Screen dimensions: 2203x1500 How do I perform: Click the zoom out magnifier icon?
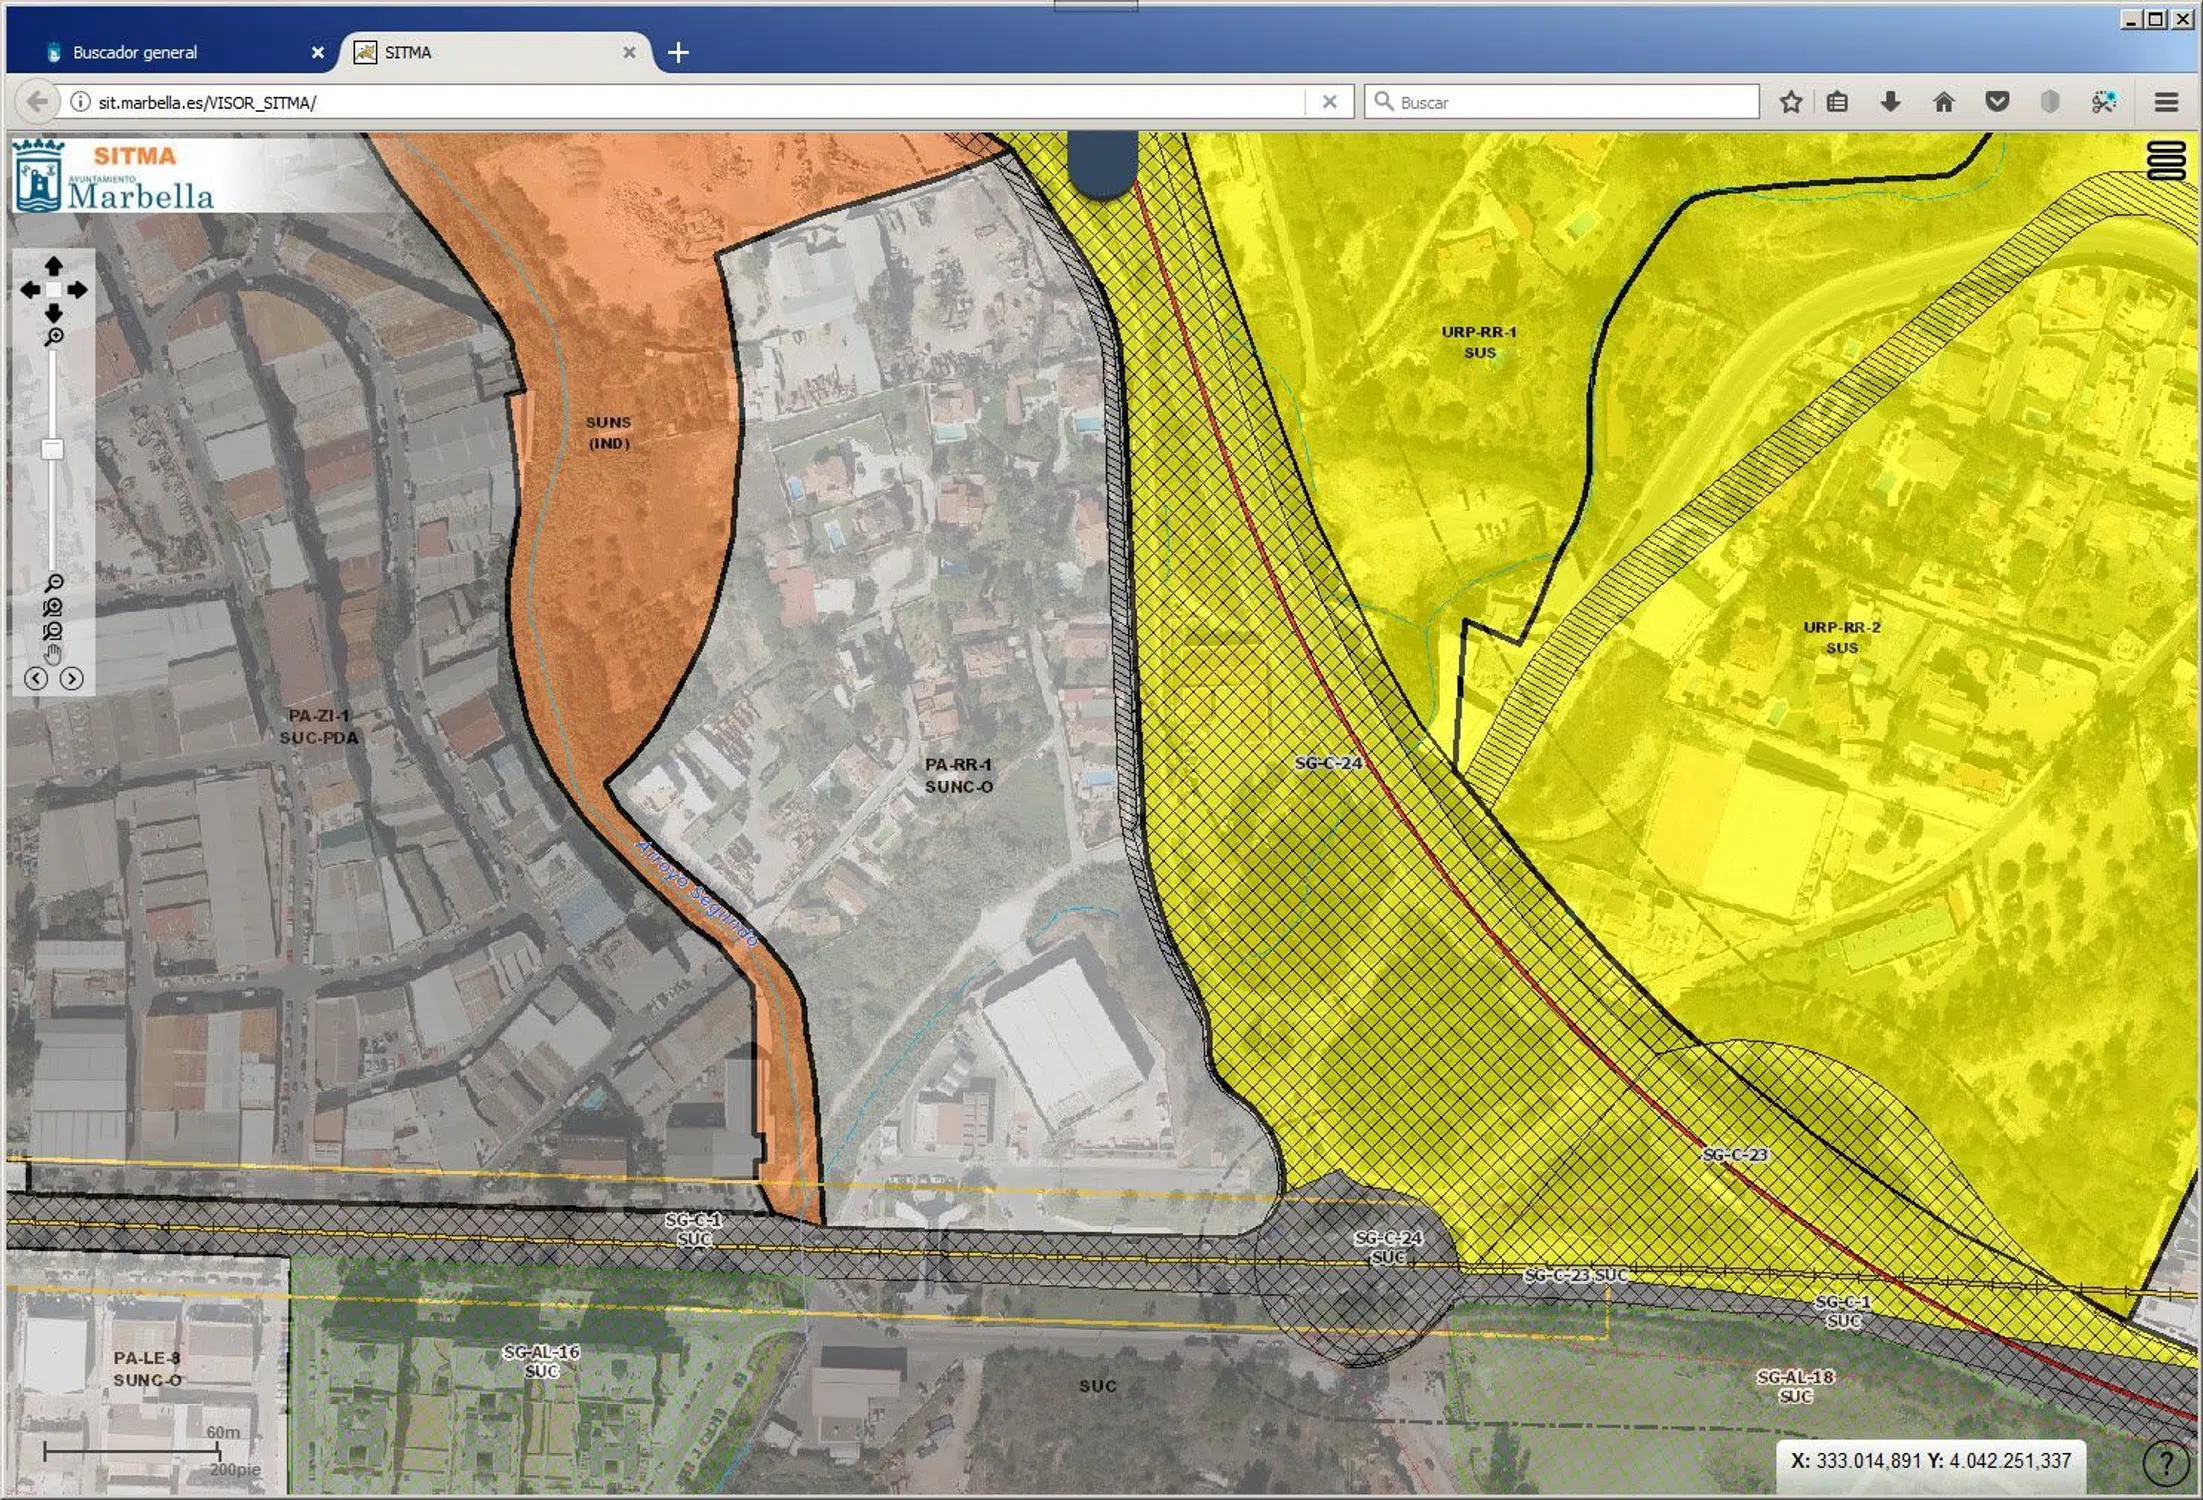[x=53, y=583]
